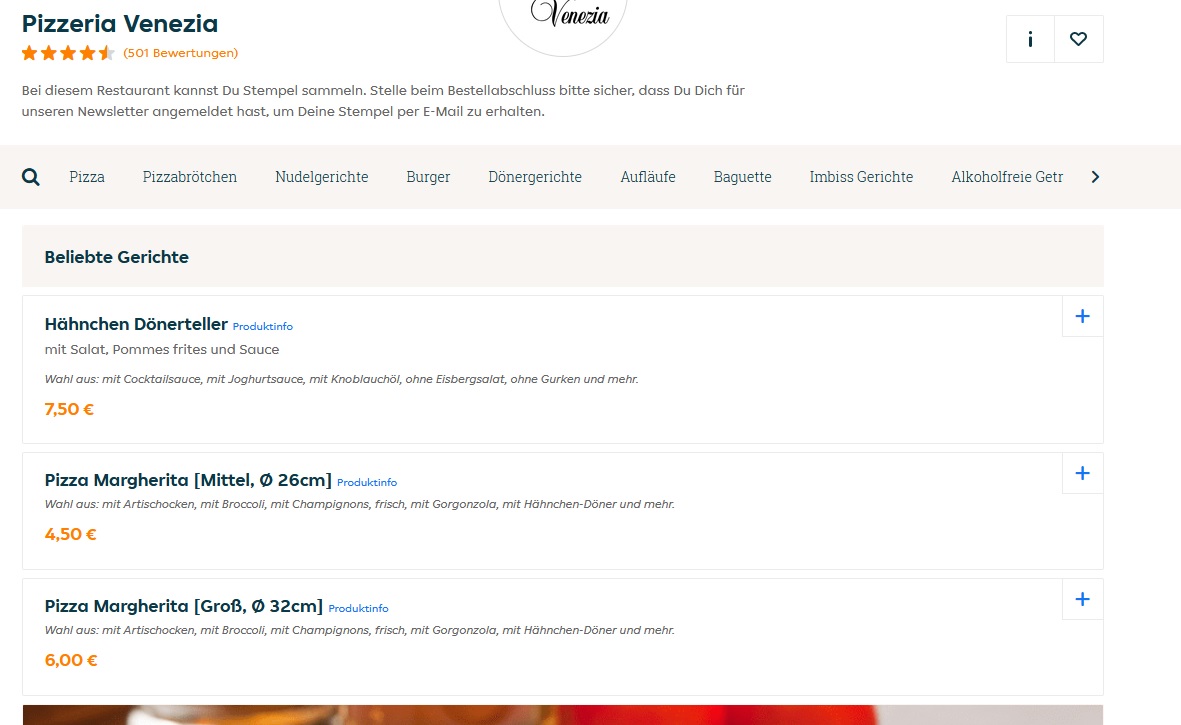
Task: Open the Dönergerichte category
Action: [535, 177]
